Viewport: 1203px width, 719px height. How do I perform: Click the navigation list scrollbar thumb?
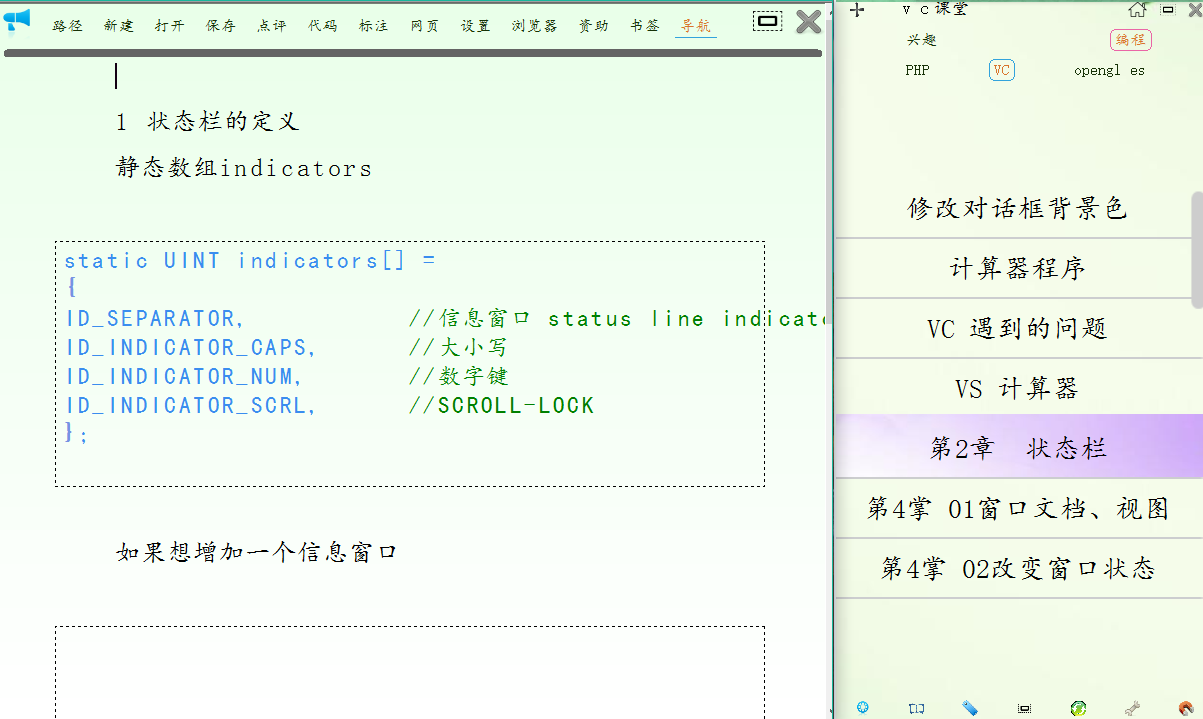click(x=1197, y=248)
